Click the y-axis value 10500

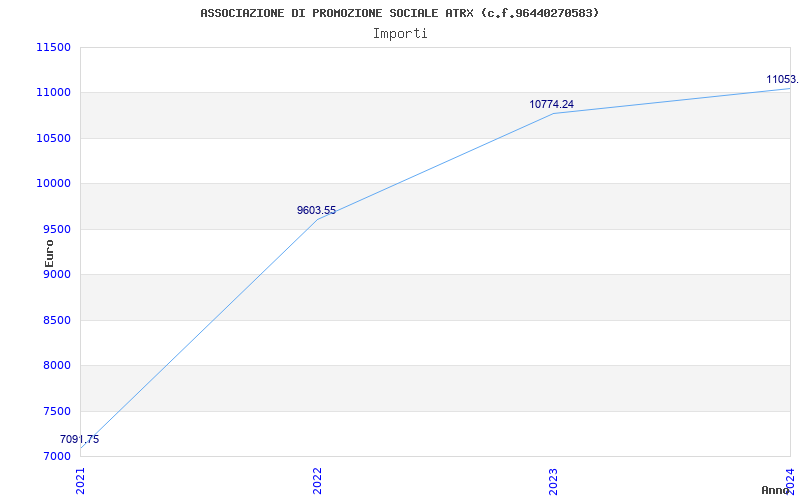[x=53, y=138]
